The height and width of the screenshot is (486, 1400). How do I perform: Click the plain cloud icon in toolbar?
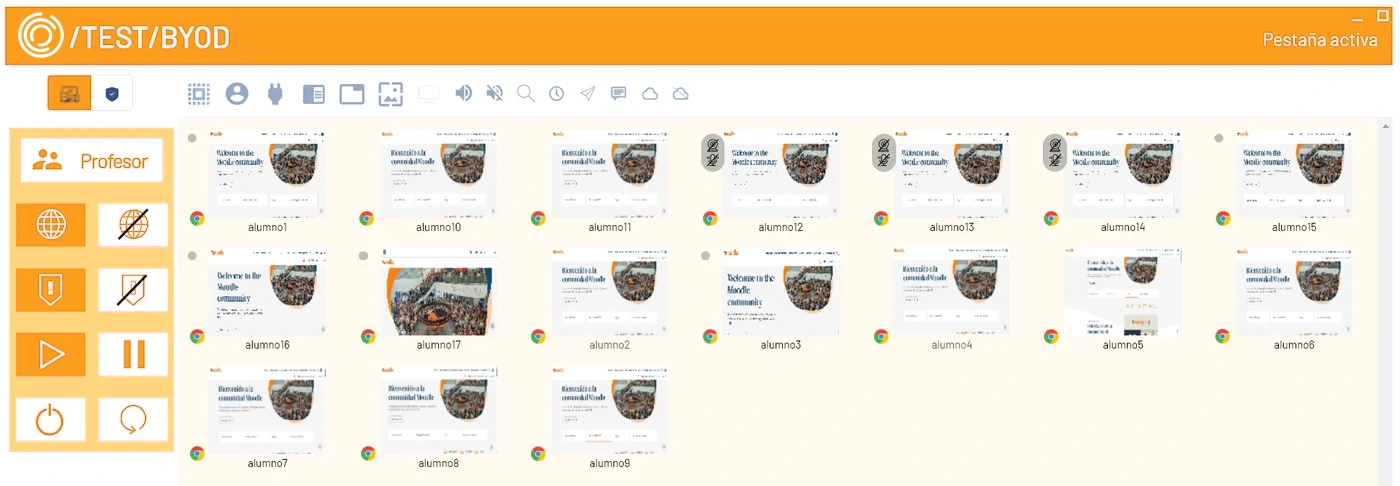(650, 94)
